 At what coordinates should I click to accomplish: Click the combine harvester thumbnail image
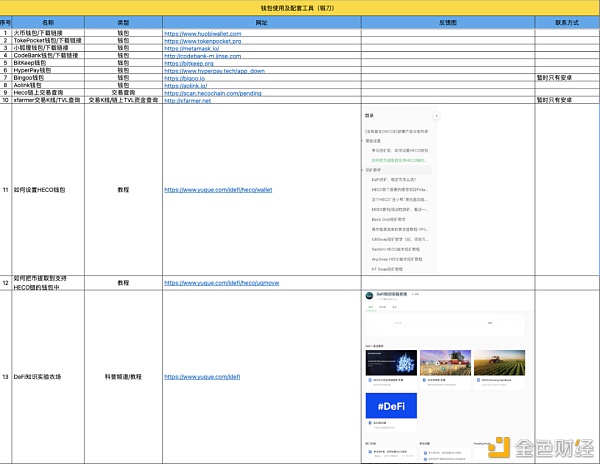445,363
